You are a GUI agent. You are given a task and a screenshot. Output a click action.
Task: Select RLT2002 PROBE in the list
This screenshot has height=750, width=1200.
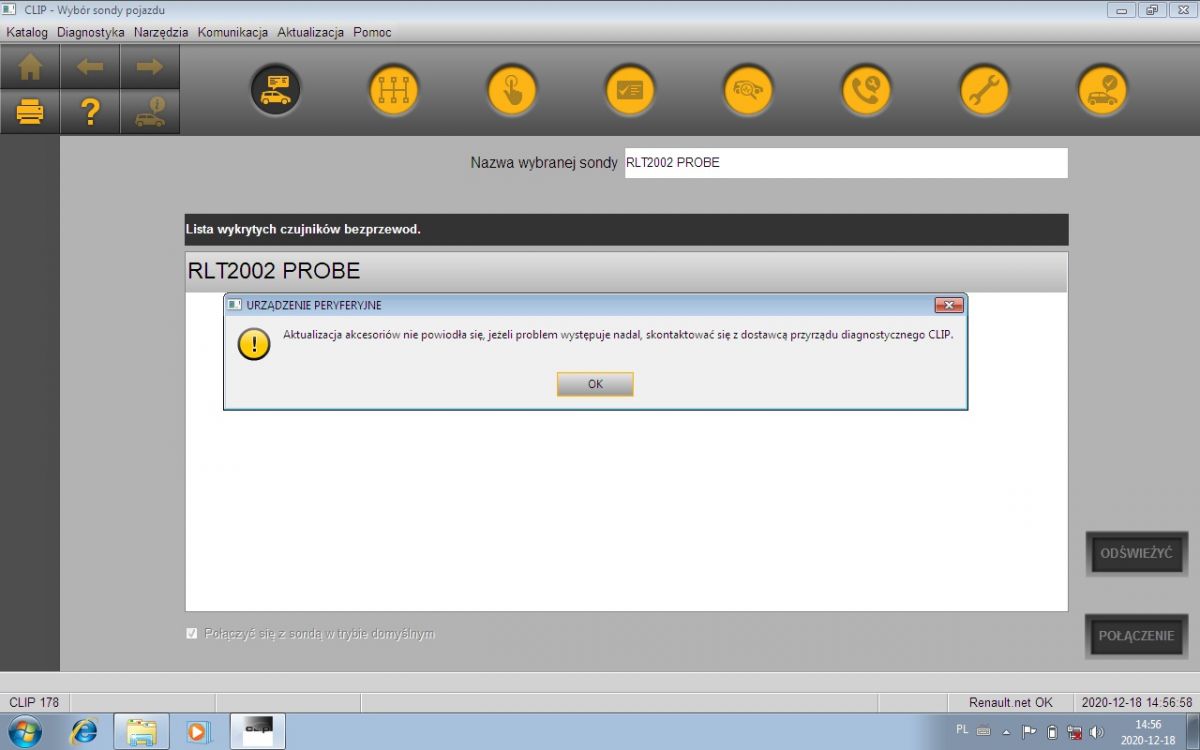pos(626,272)
